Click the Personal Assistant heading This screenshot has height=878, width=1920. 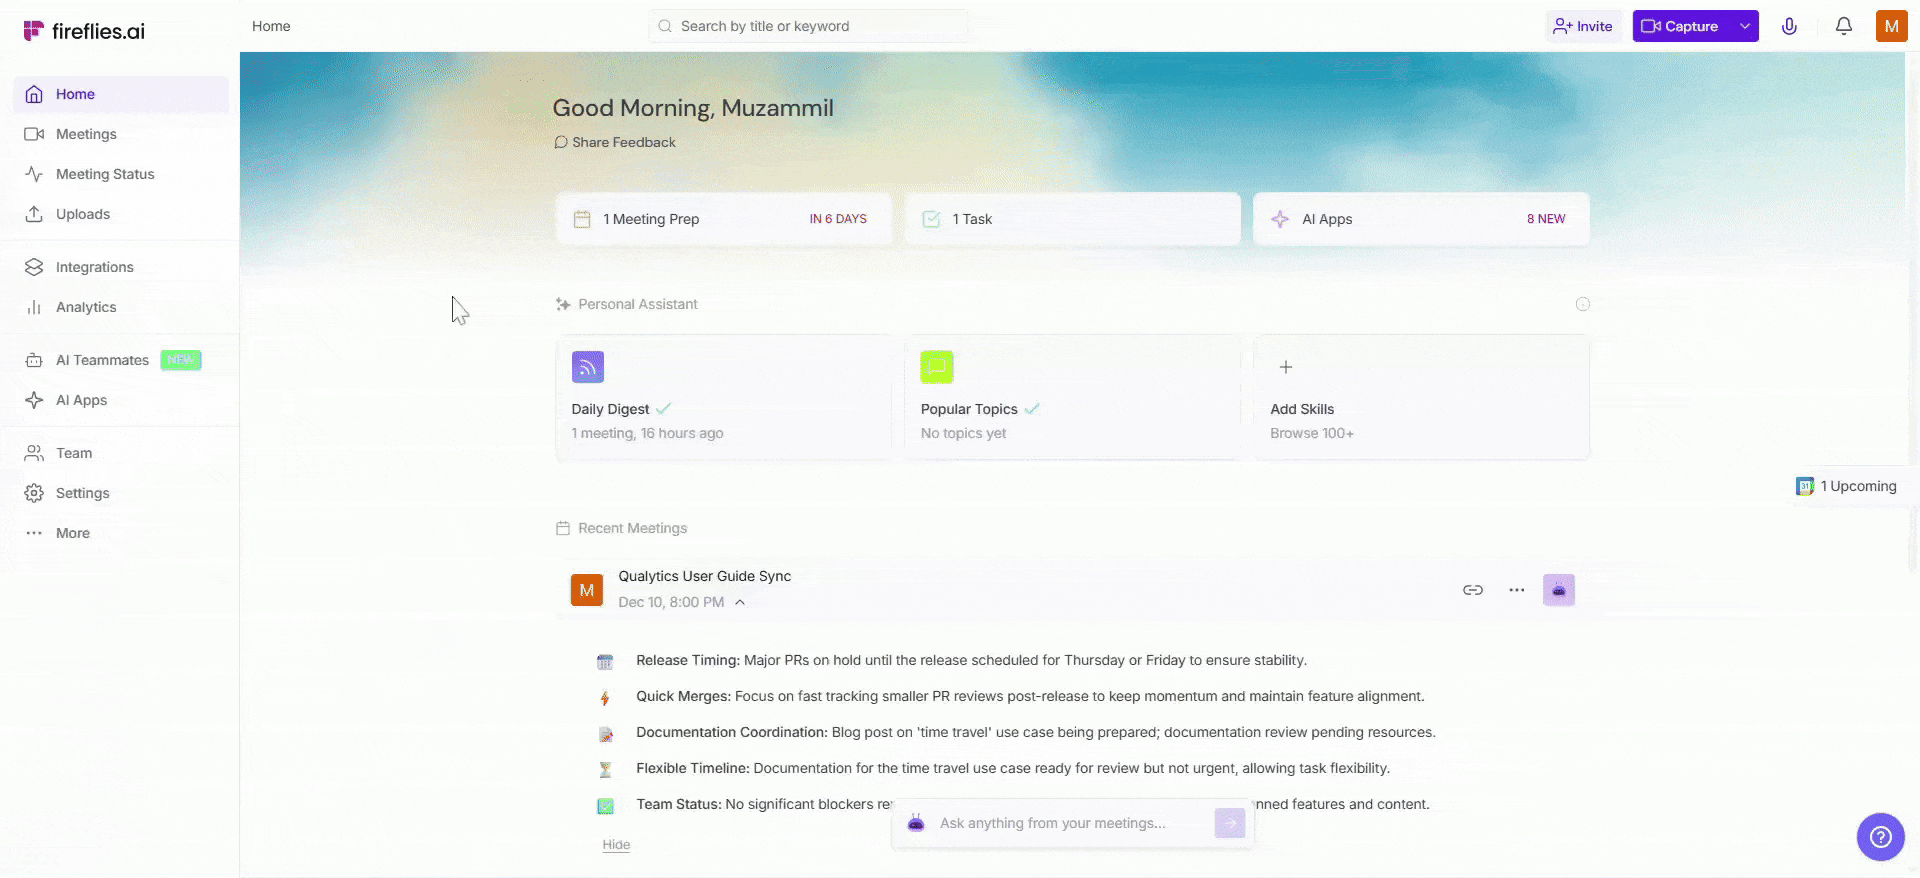(x=638, y=304)
